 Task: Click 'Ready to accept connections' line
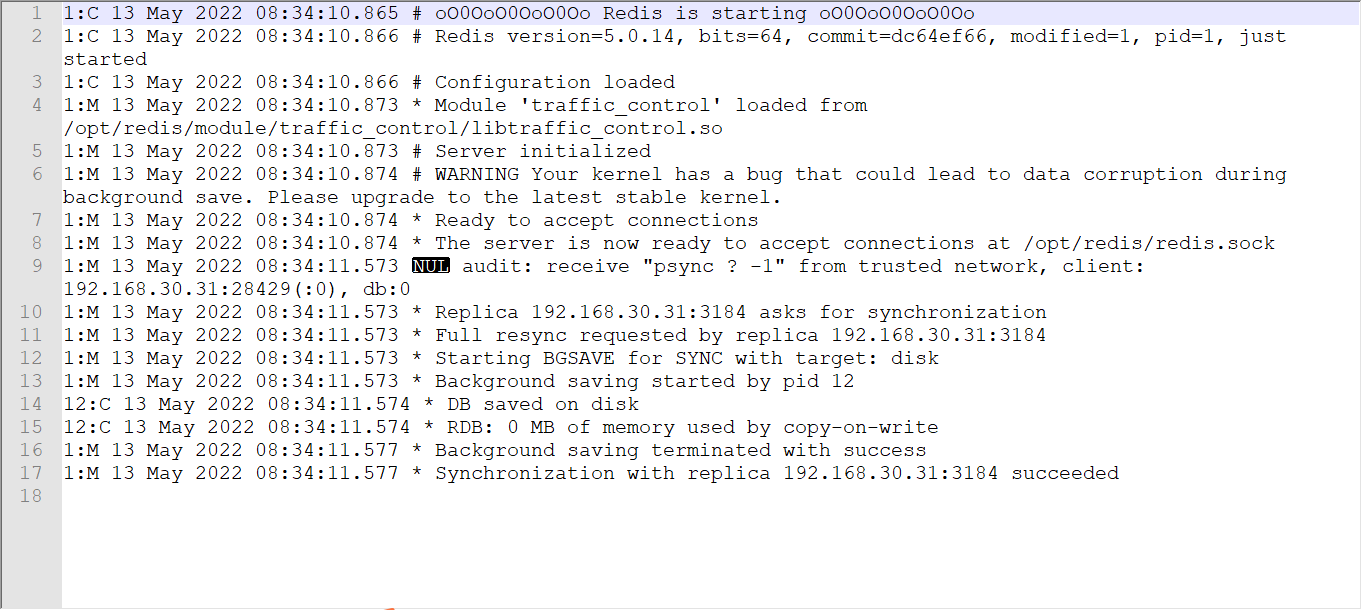596,220
